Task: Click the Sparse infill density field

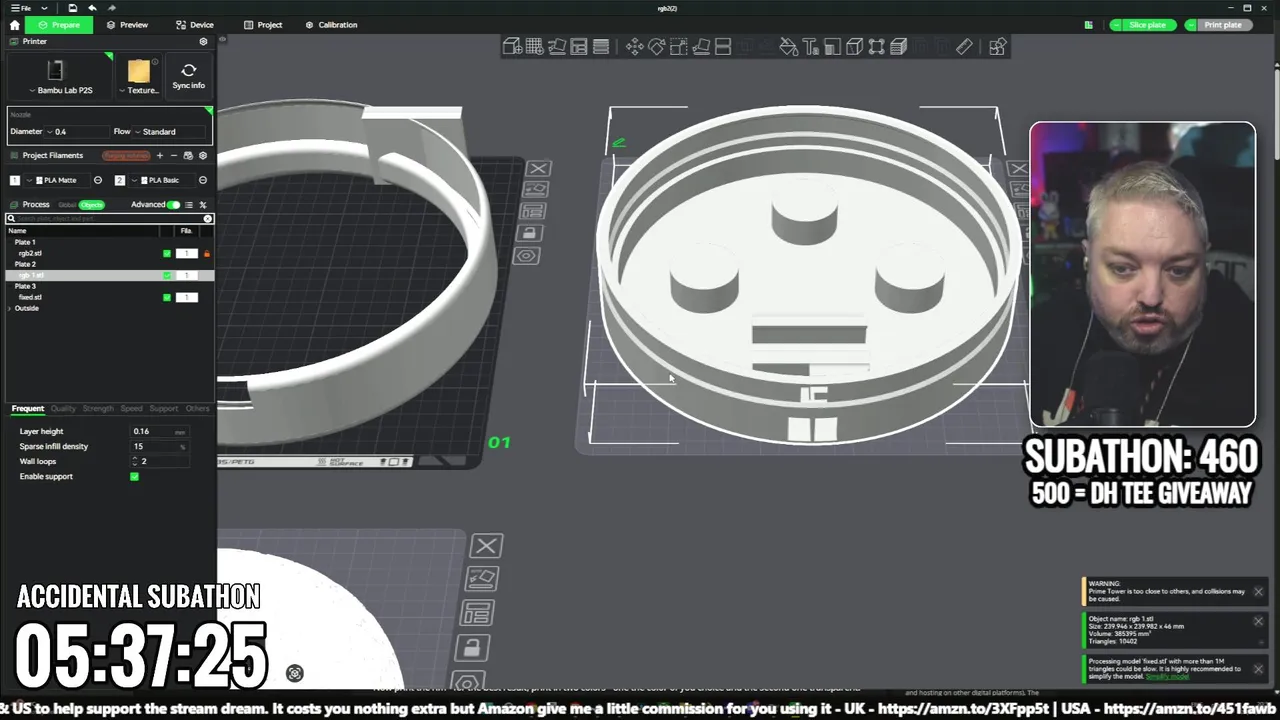Action: 160,446
